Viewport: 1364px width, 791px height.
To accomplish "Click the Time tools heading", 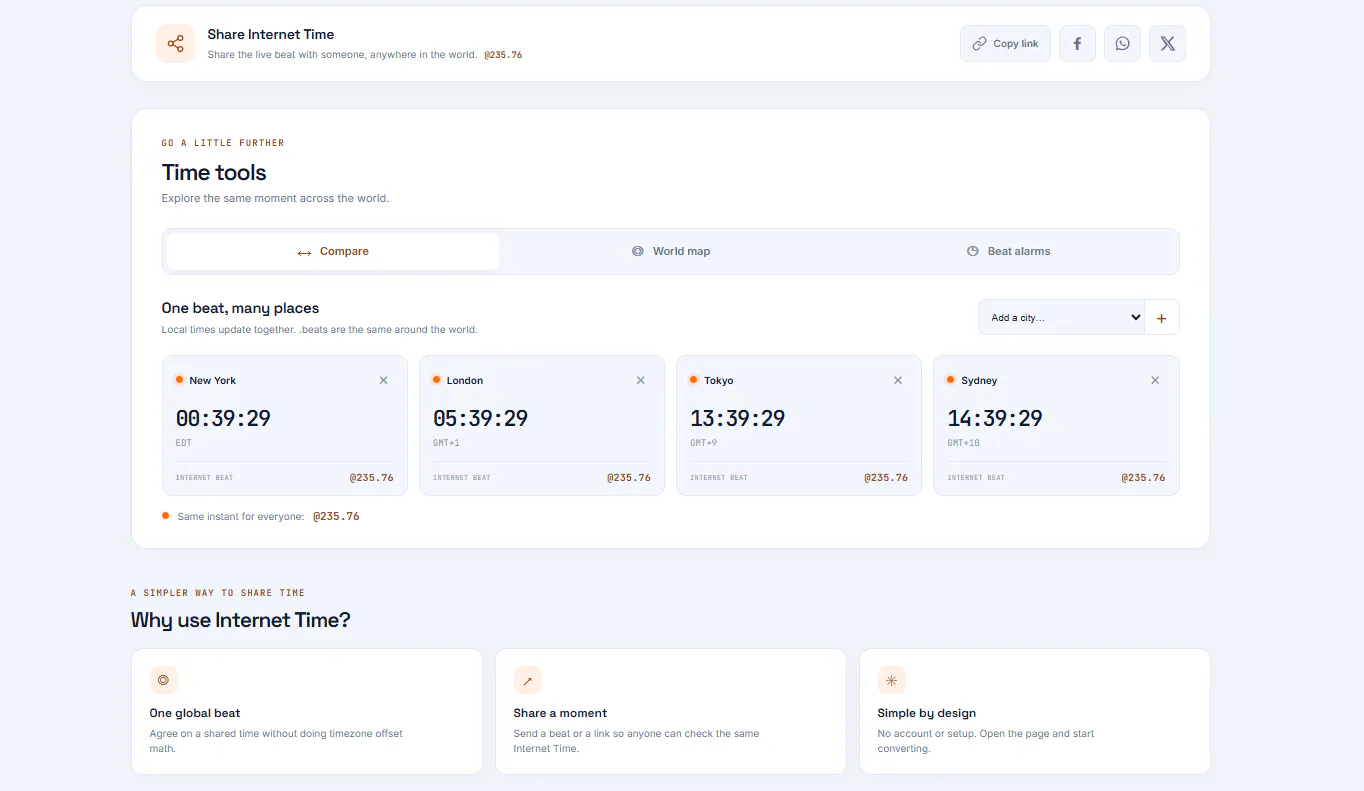I will (x=214, y=173).
